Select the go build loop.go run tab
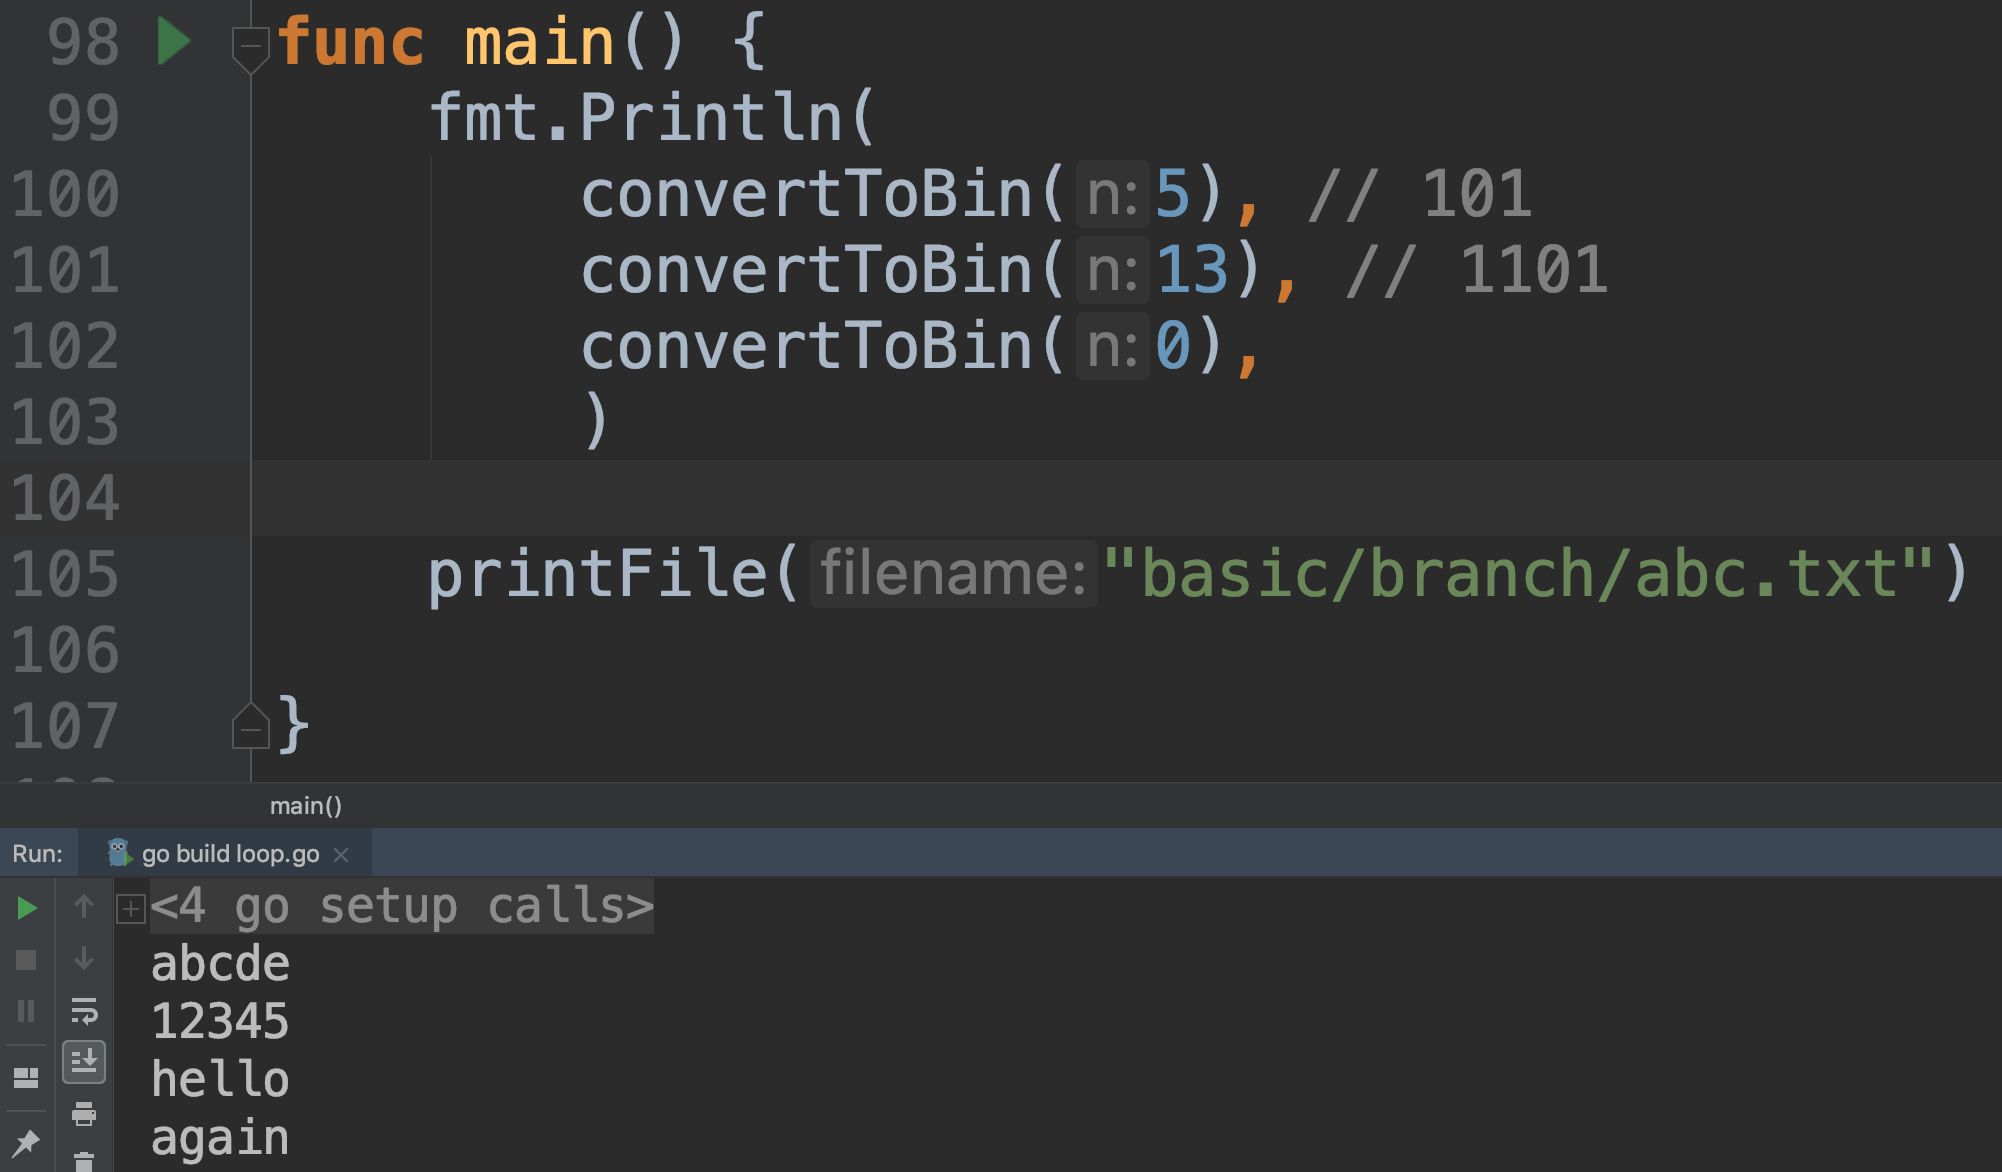Image resolution: width=2002 pixels, height=1172 pixels. 230,854
